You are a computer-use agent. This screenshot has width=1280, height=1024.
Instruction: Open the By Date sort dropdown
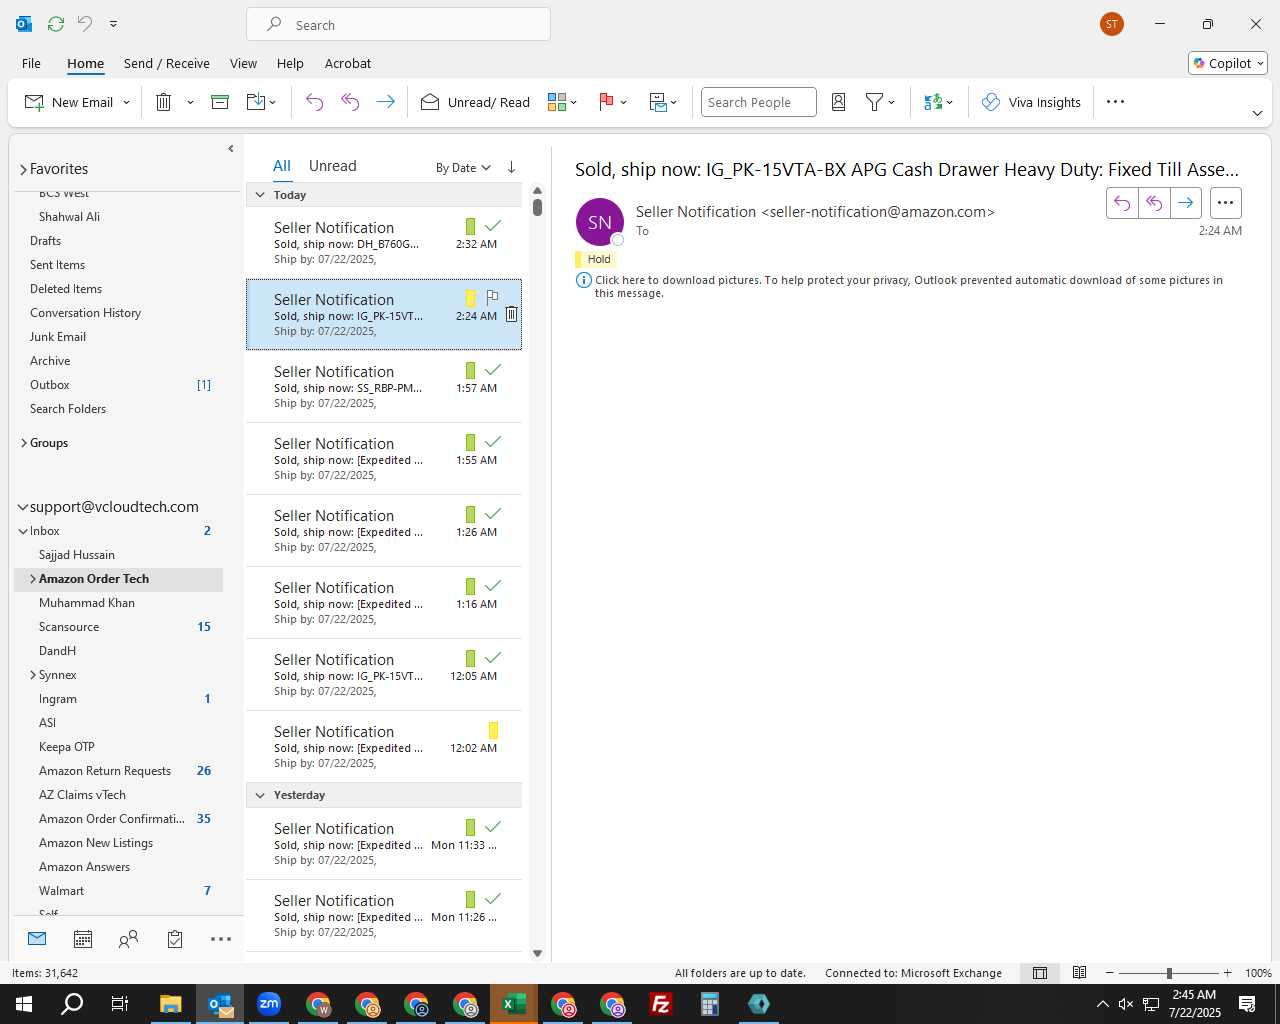pos(463,168)
